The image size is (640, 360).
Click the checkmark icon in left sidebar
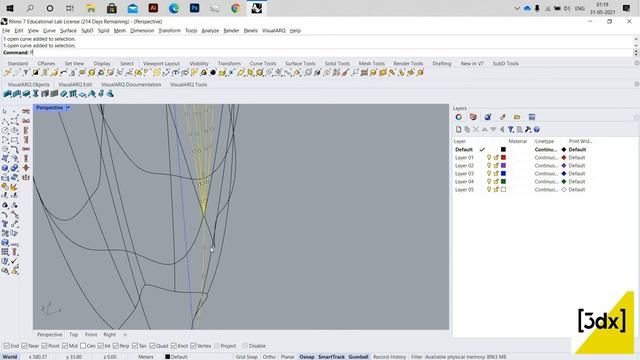pos(14,261)
